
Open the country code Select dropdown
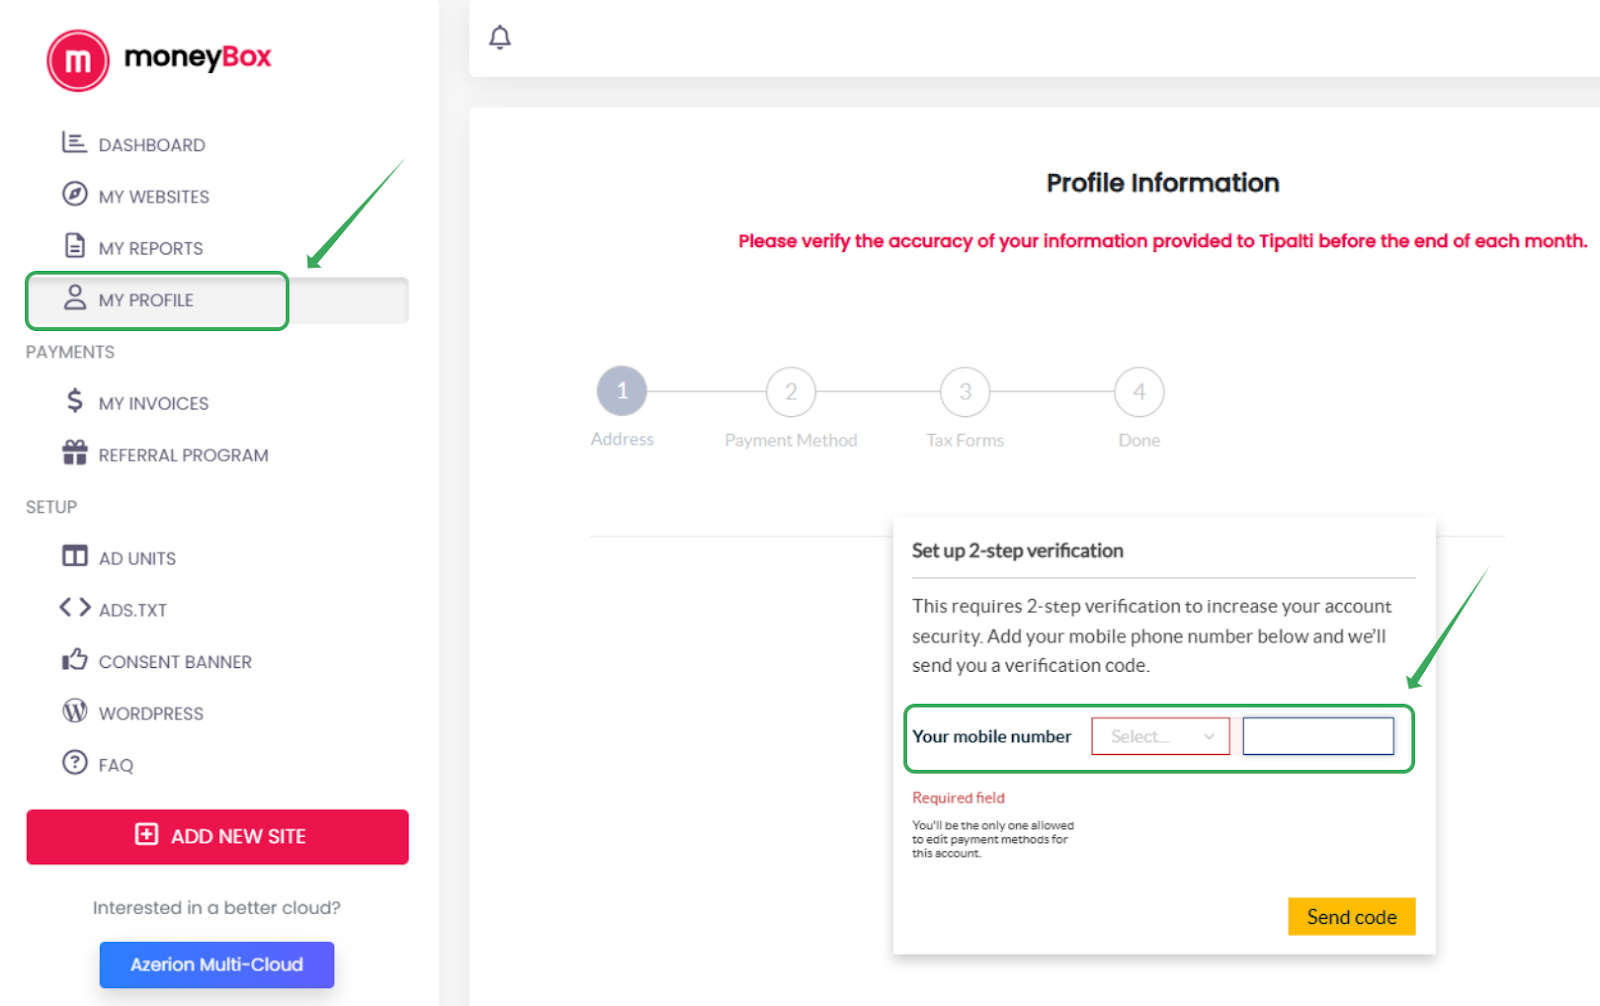pyautogui.click(x=1160, y=737)
